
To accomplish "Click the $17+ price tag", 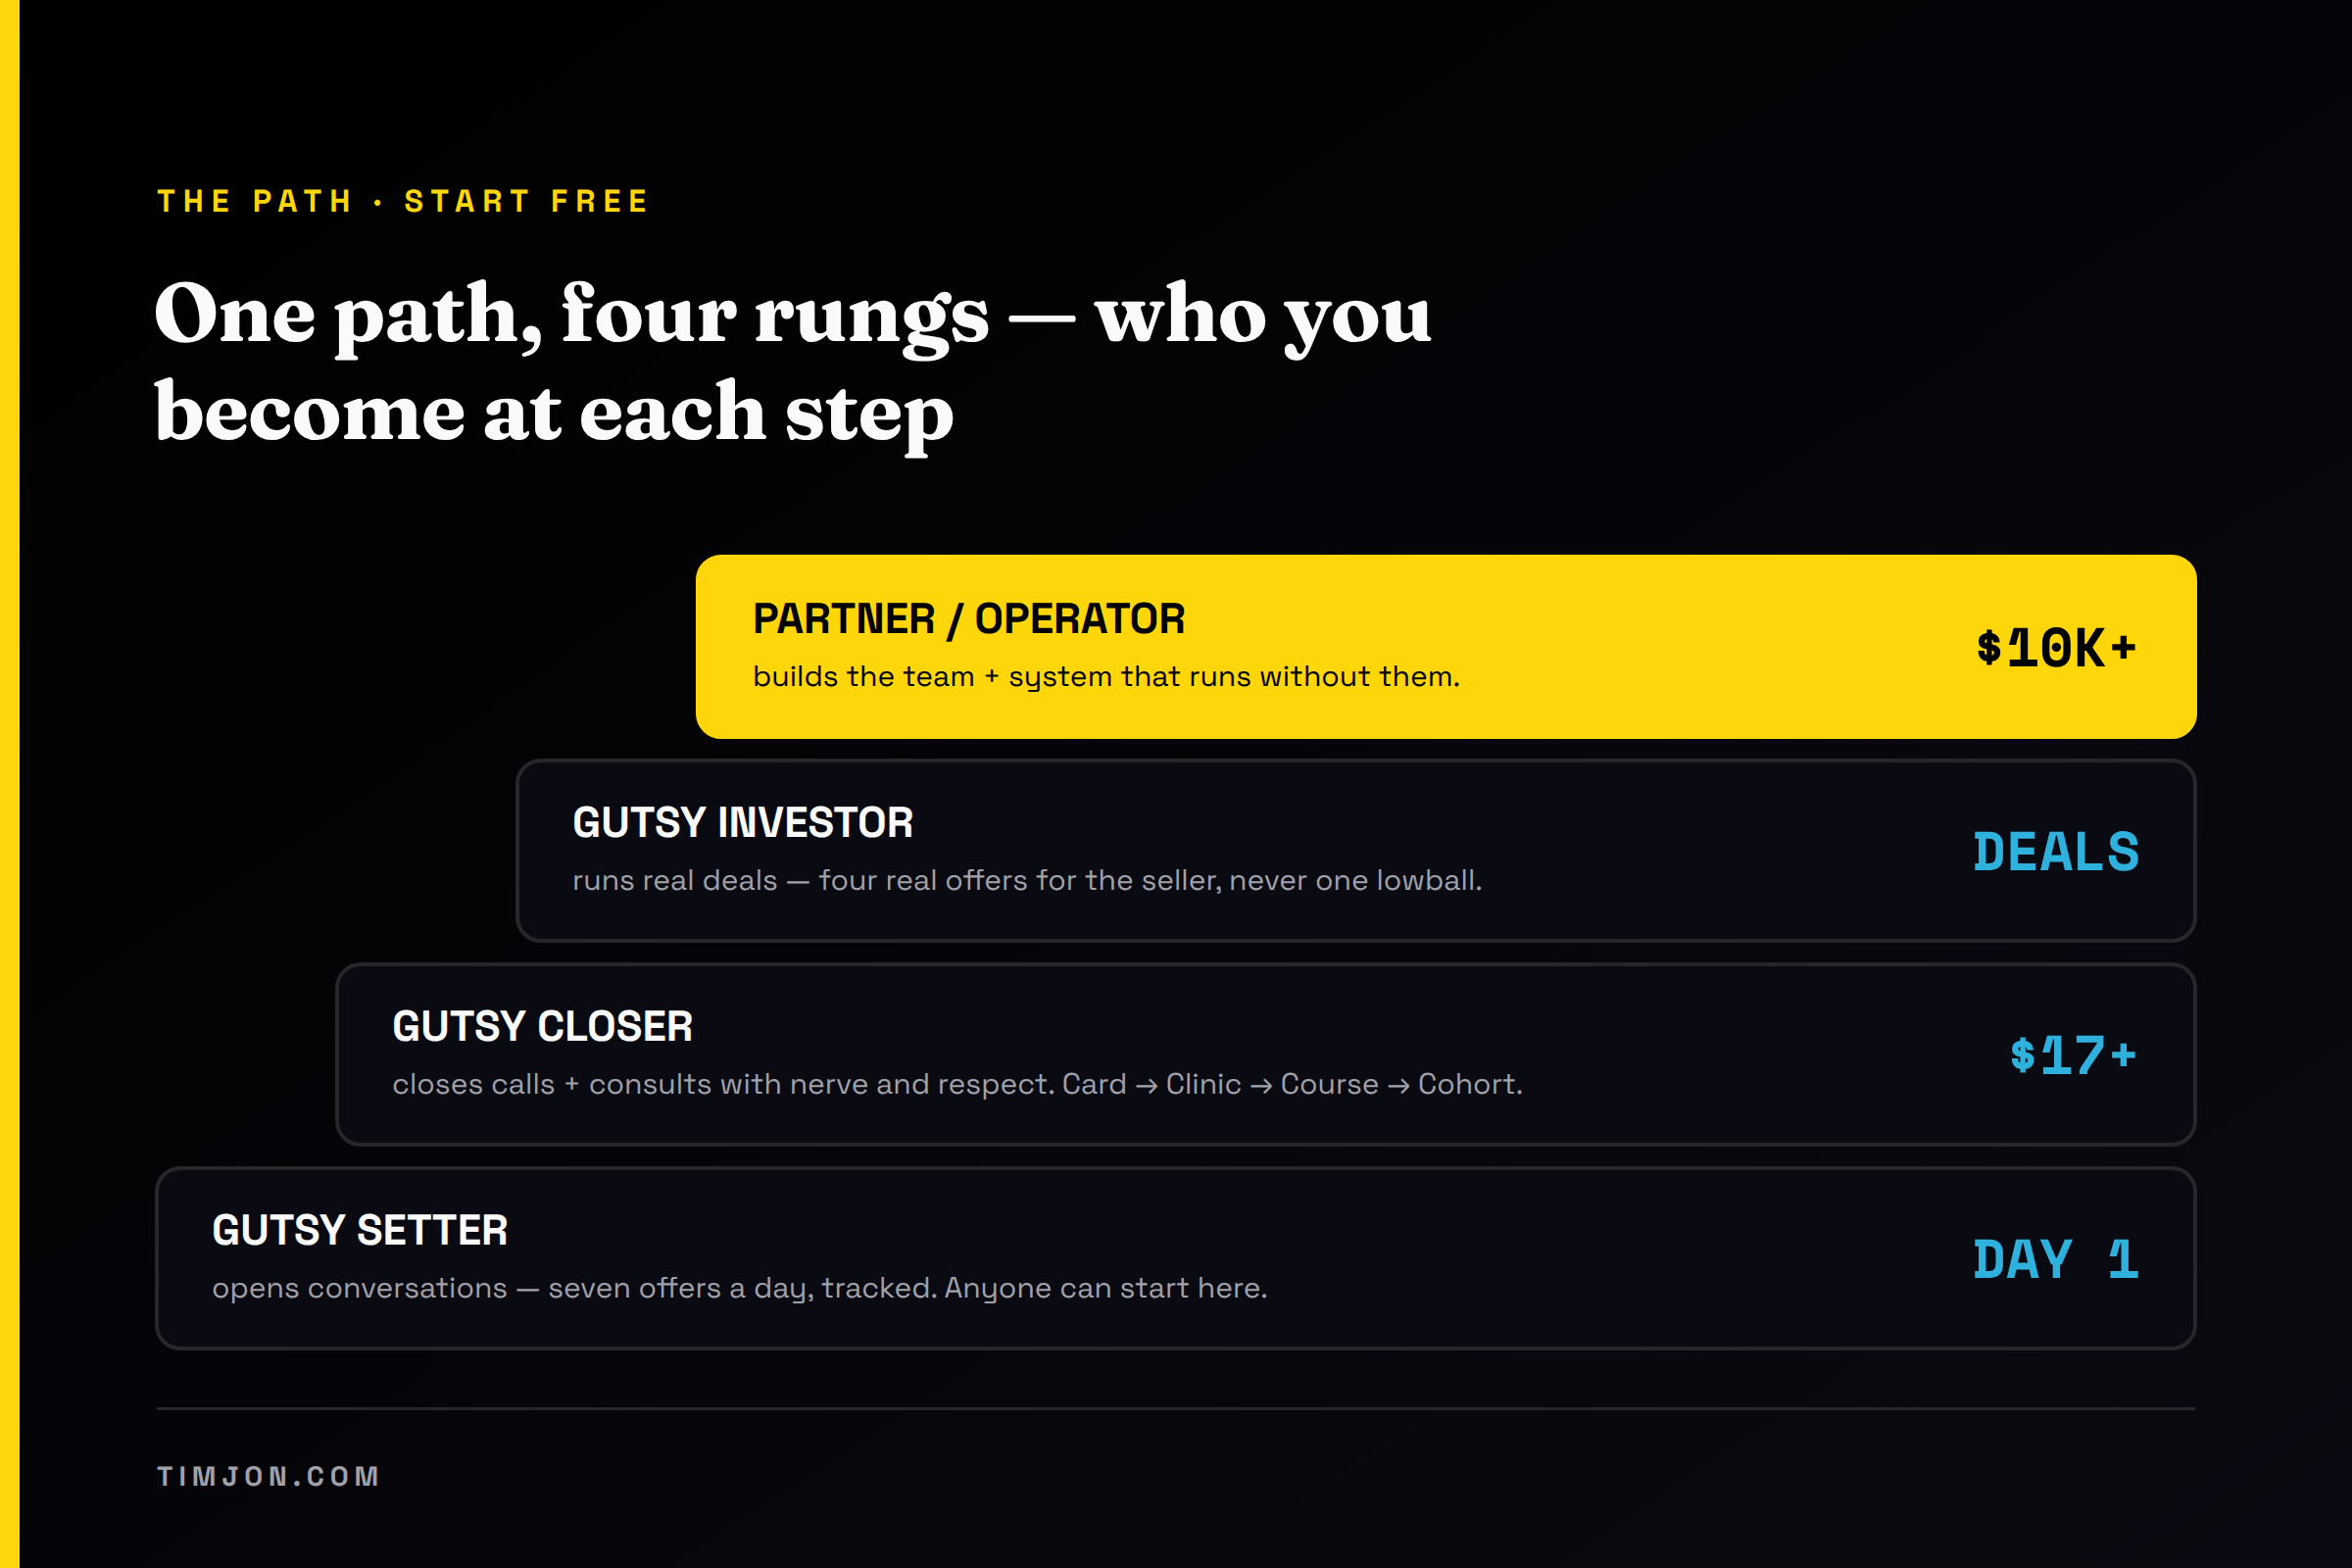I will [2073, 1056].
